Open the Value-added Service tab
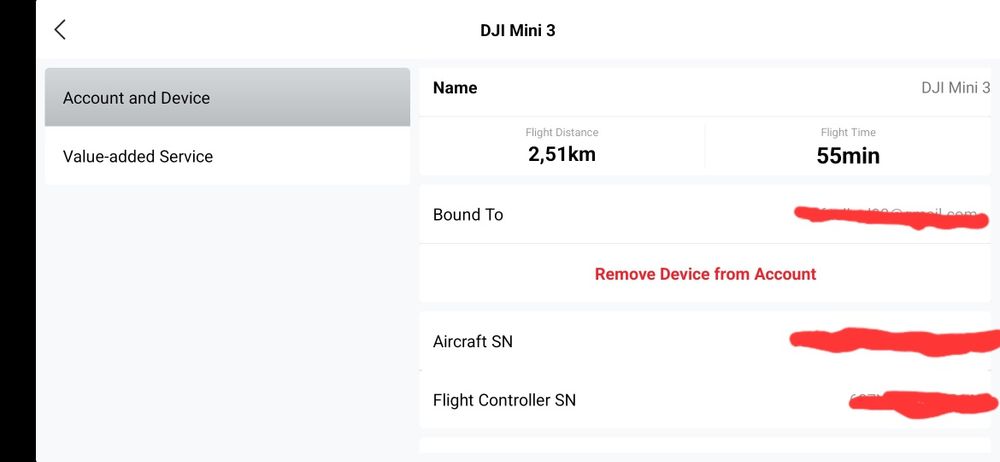The width and height of the screenshot is (1000, 462). pos(227,156)
